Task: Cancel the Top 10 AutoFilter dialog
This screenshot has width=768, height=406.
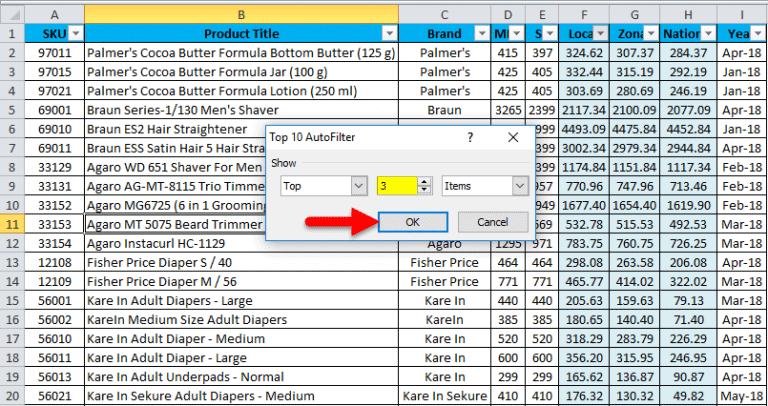Action: 492,222
